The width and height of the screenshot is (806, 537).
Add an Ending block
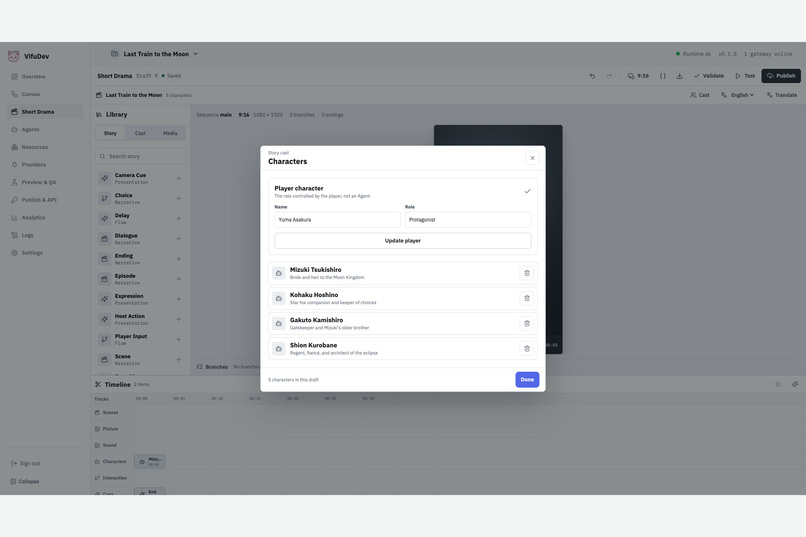178,259
